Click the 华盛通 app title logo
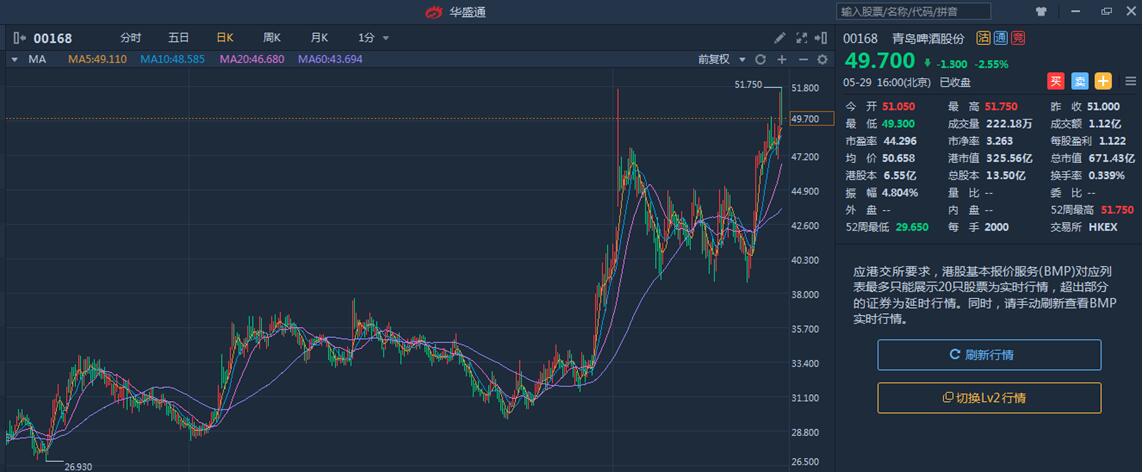 coord(456,11)
